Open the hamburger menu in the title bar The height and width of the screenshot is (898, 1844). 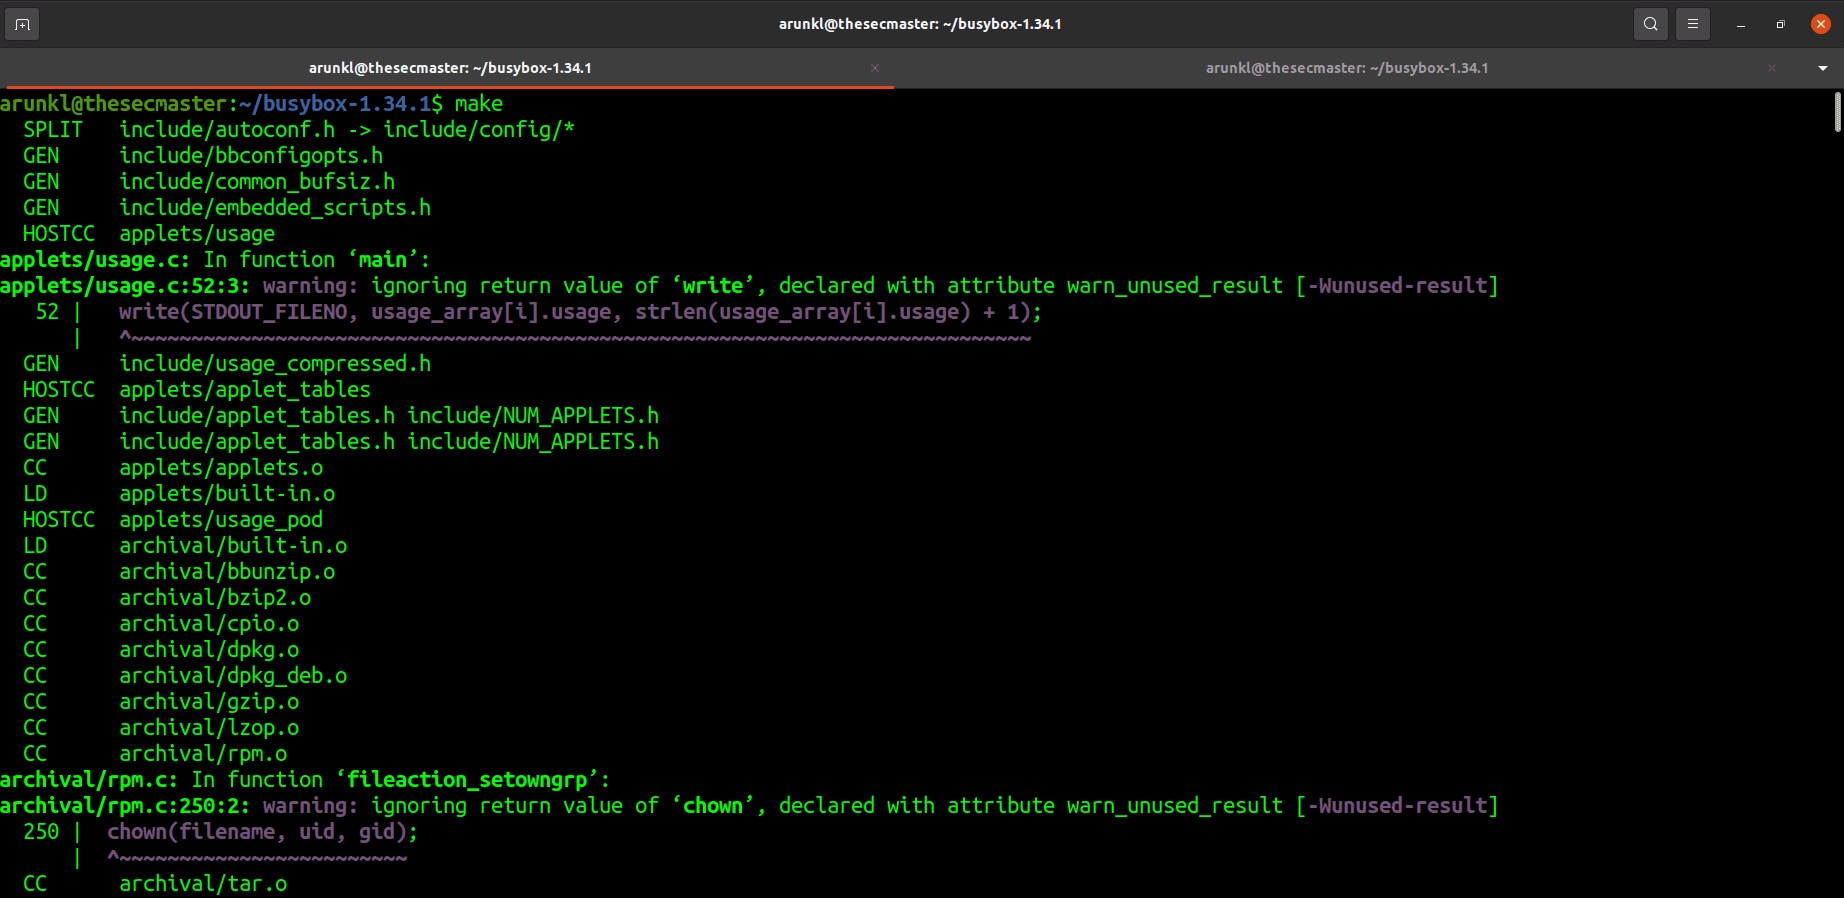coord(1692,24)
